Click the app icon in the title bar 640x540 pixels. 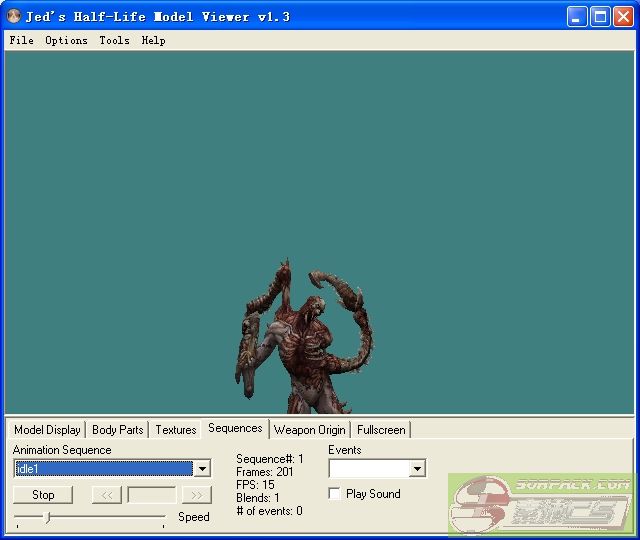[x=14, y=16]
